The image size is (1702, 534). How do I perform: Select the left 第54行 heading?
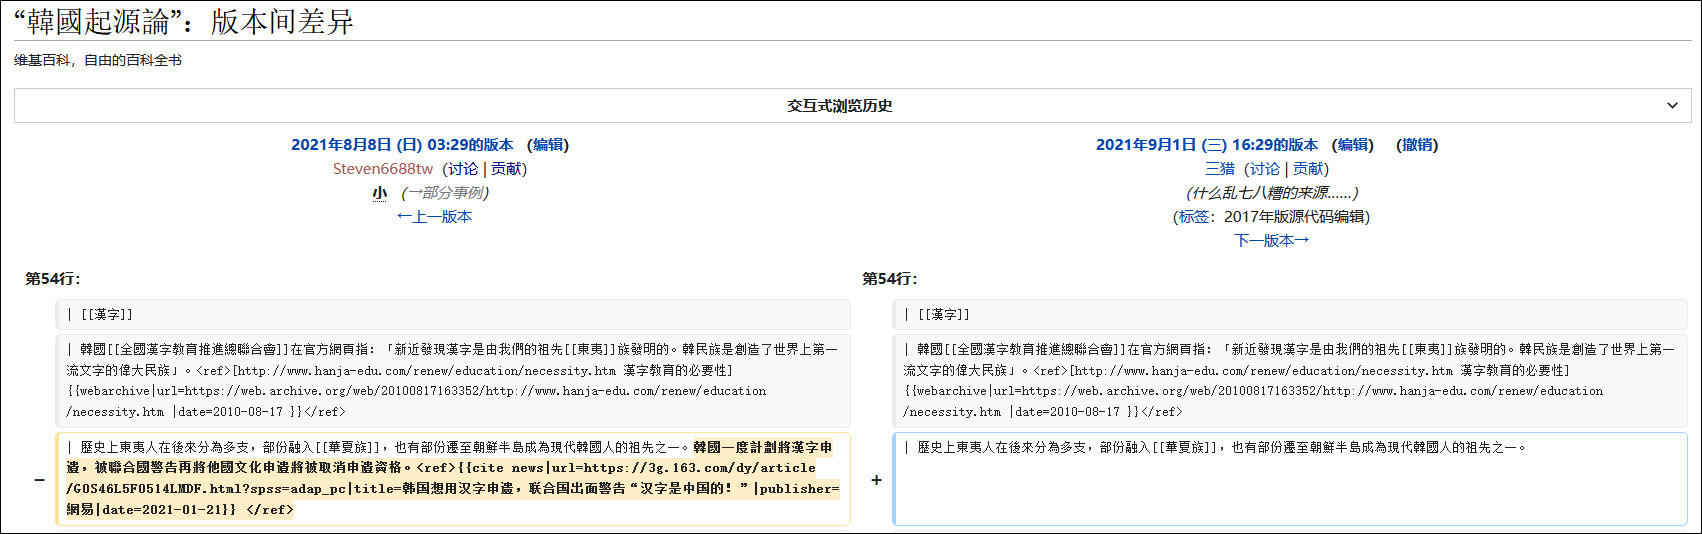tap(53, 279)
